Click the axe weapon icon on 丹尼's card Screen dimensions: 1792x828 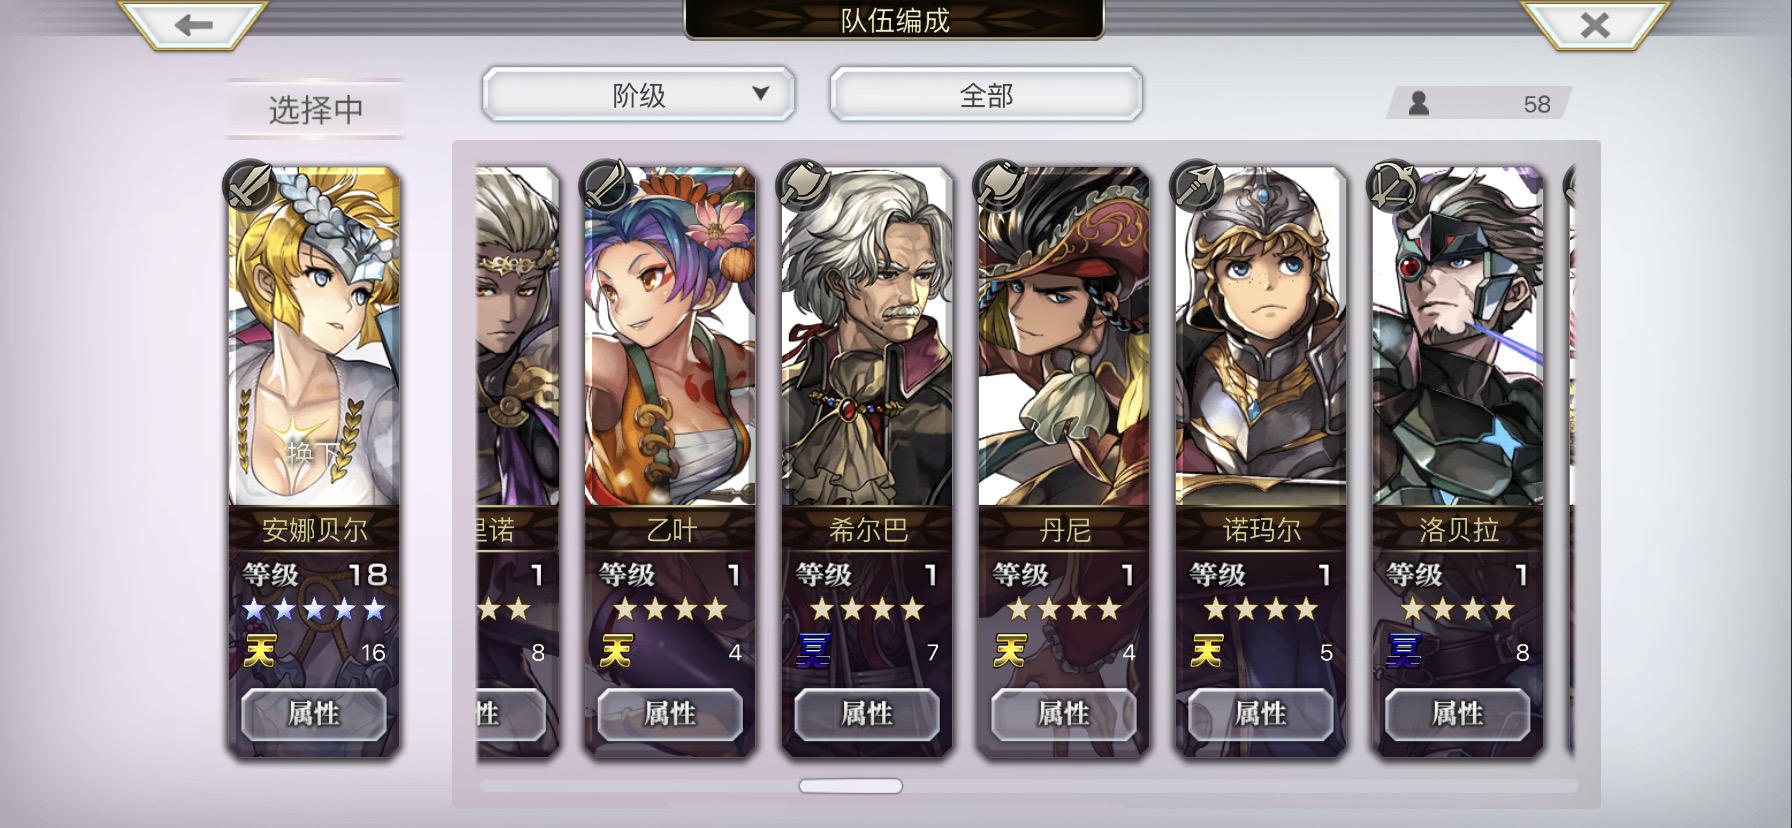click(x=1000, y=185)
